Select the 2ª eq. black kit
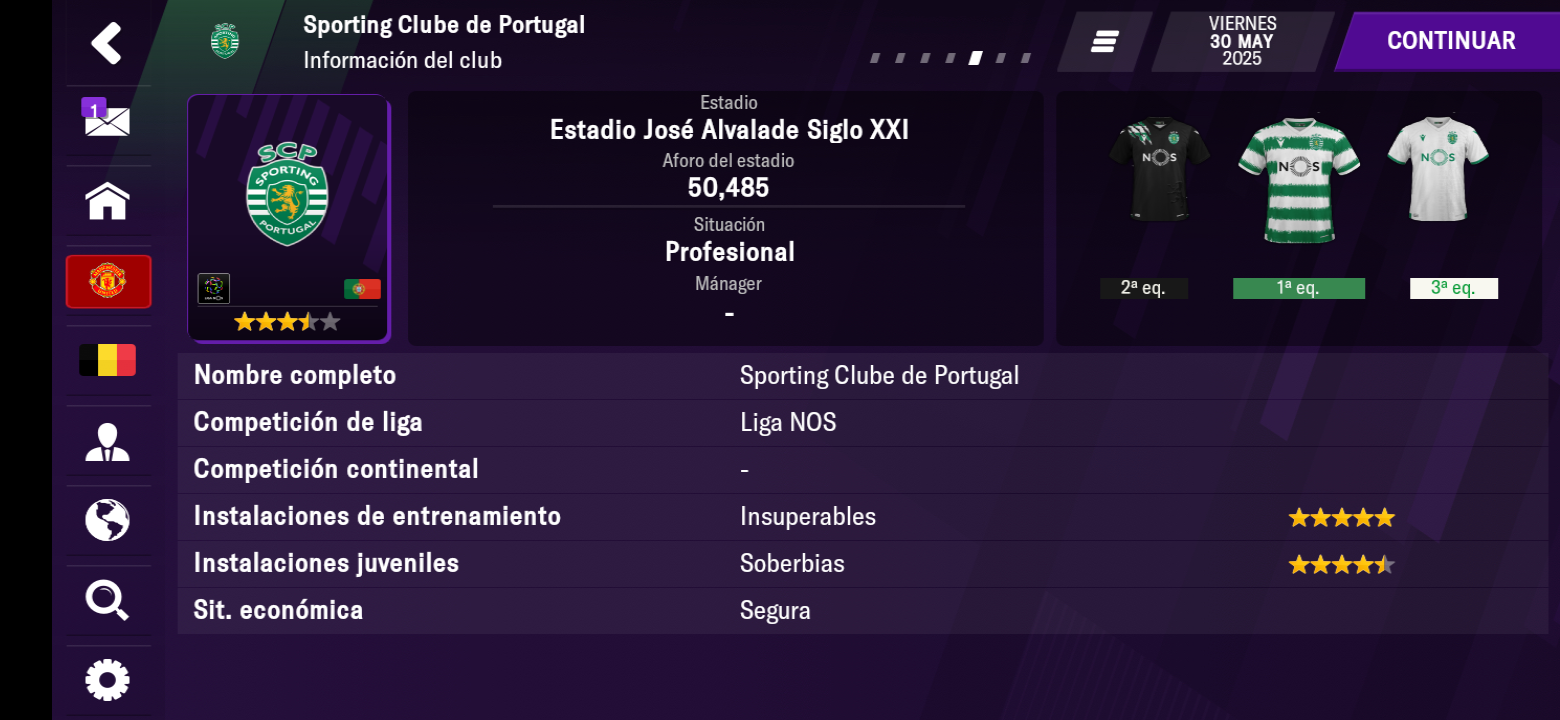Image resolution: width=1560 pixels, height=720 pixels. tap(1159, 168)
